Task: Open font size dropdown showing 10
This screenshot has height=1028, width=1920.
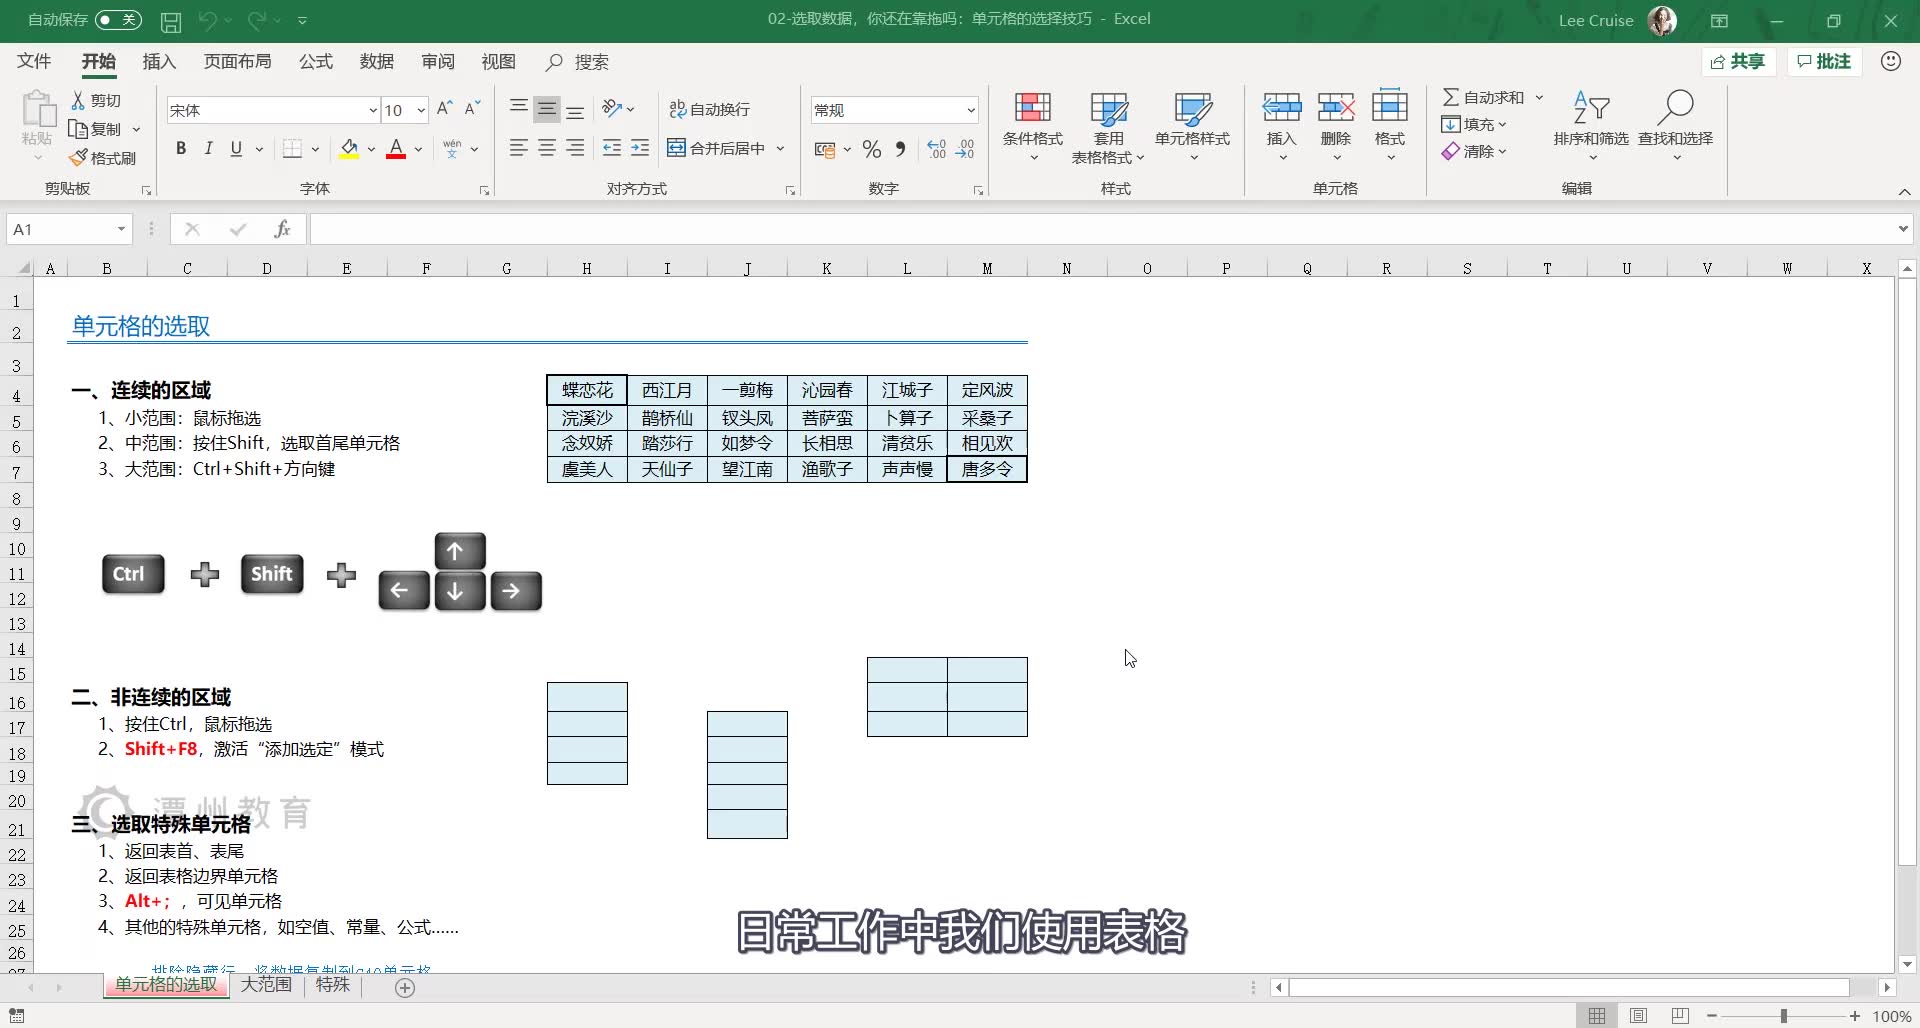Action: (421, 110)
